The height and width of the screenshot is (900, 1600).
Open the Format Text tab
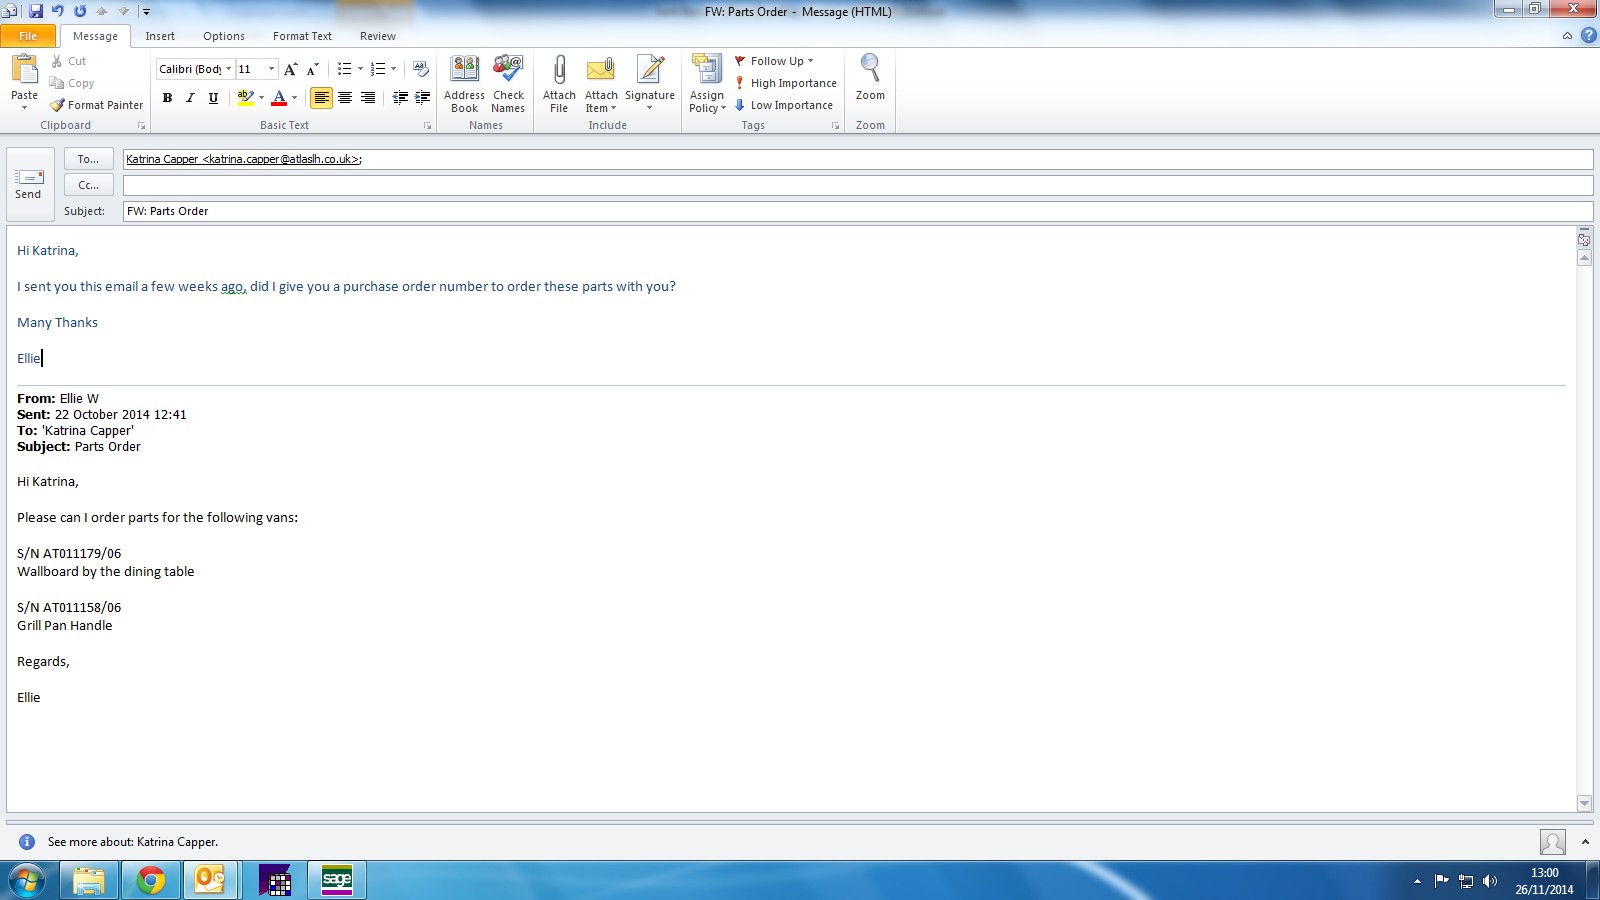[x=302, y=36]
